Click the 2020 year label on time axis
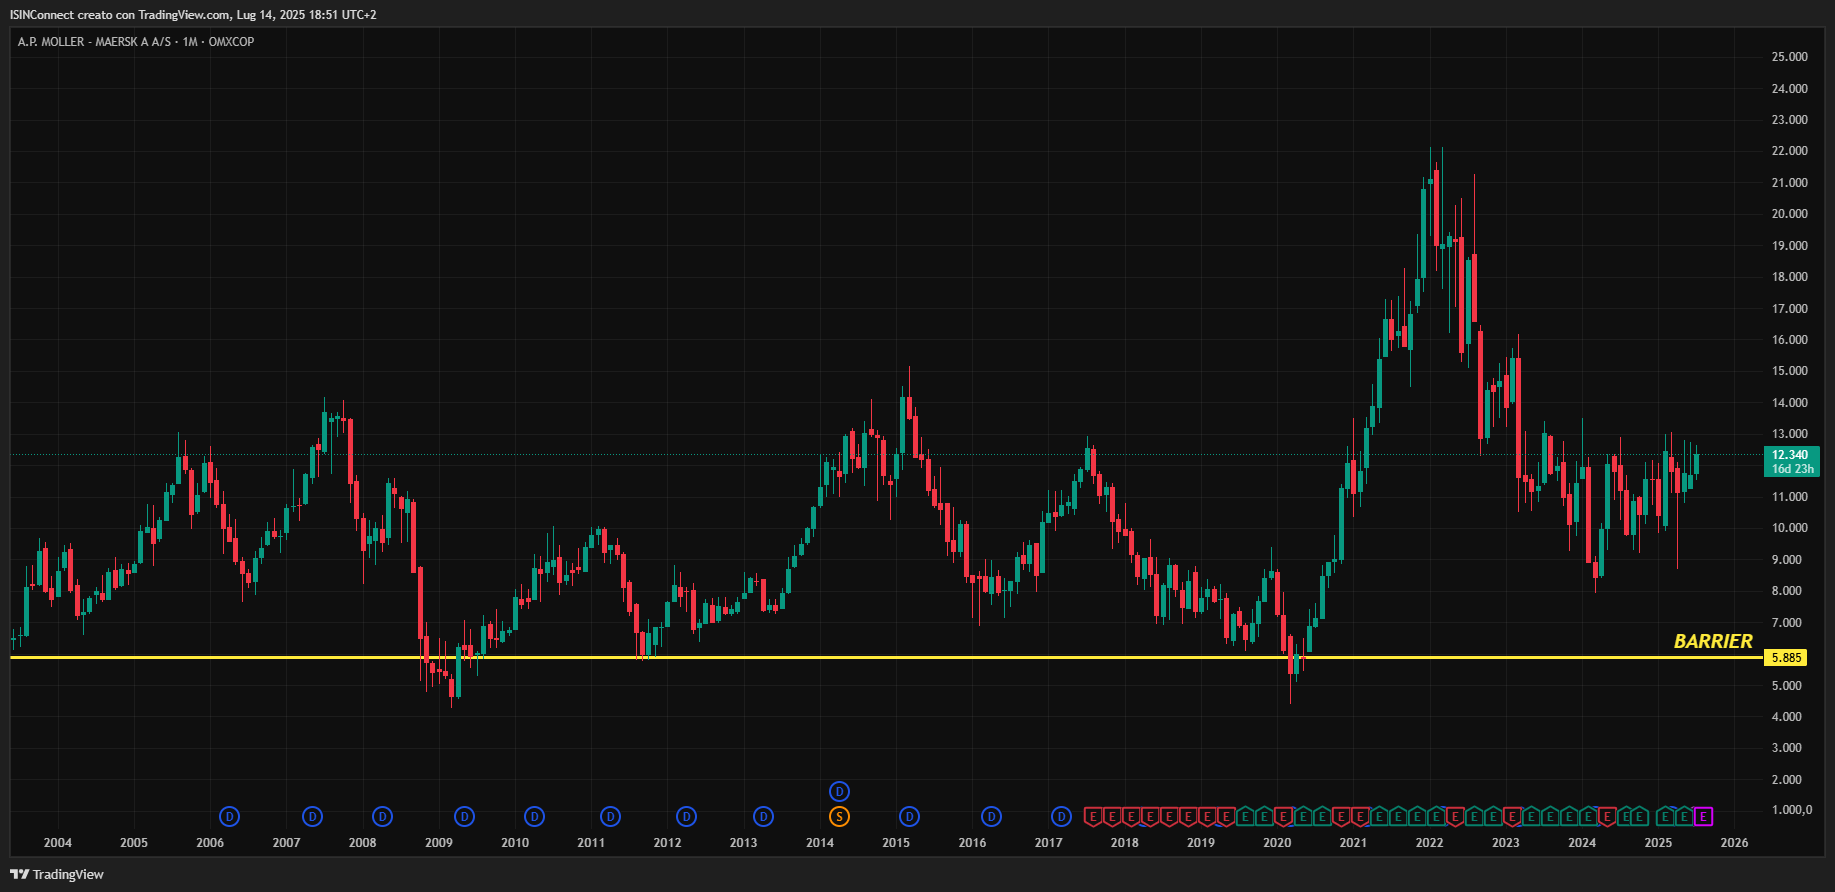The height and width of the screenshot is (892, 1835). click(1277, 843)
